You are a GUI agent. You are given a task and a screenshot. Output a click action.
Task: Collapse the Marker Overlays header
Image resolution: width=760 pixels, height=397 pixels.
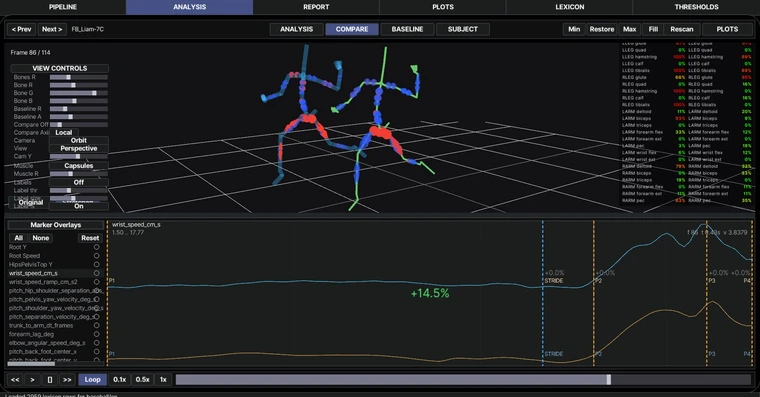56,225
